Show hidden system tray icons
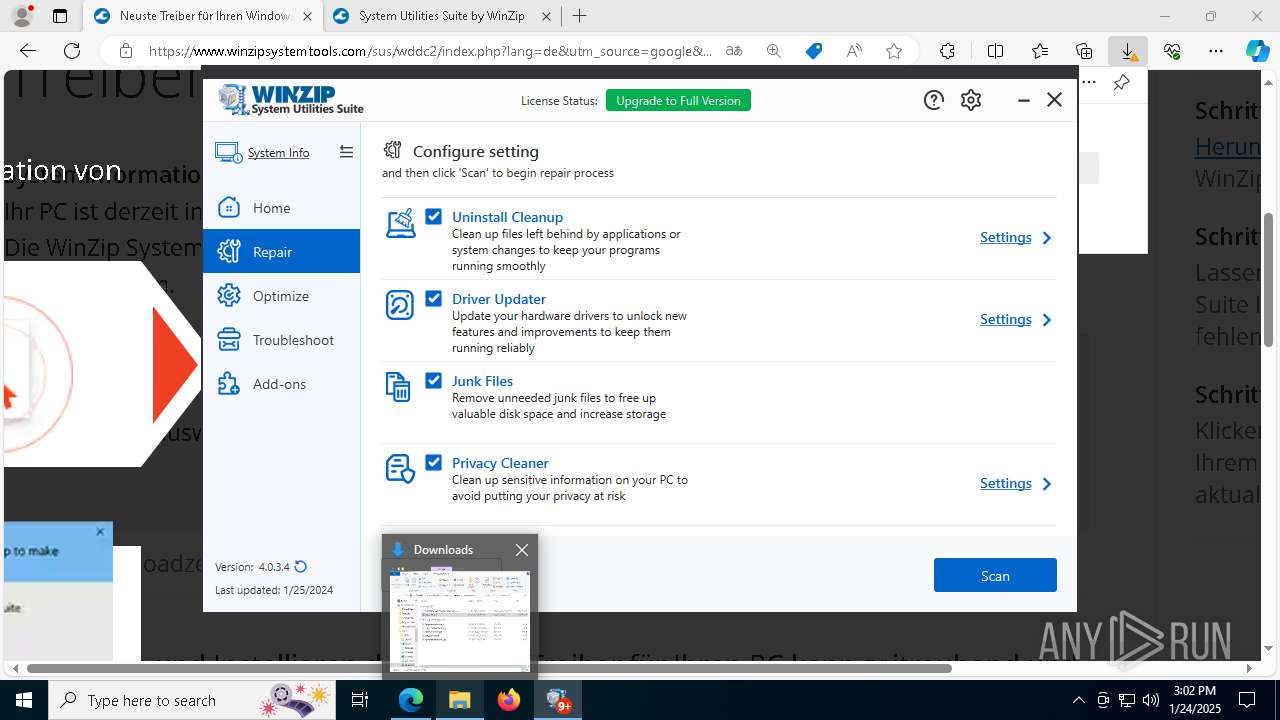The image size is (1280, 720). pyautogui.click(x=1078, y=700)
